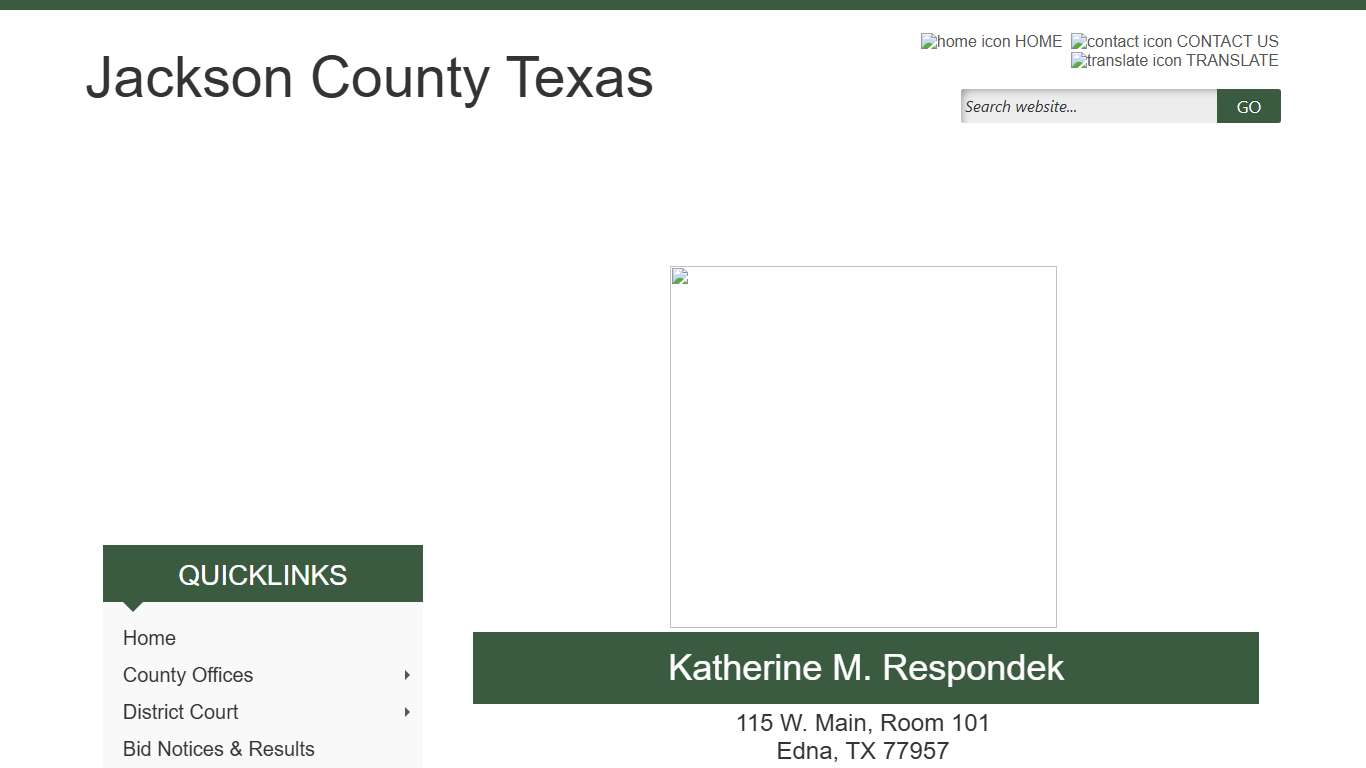The image size is (1366, 768).
Task: Select District Court in Quicklinks menu
Action: (x=180, y=712)
